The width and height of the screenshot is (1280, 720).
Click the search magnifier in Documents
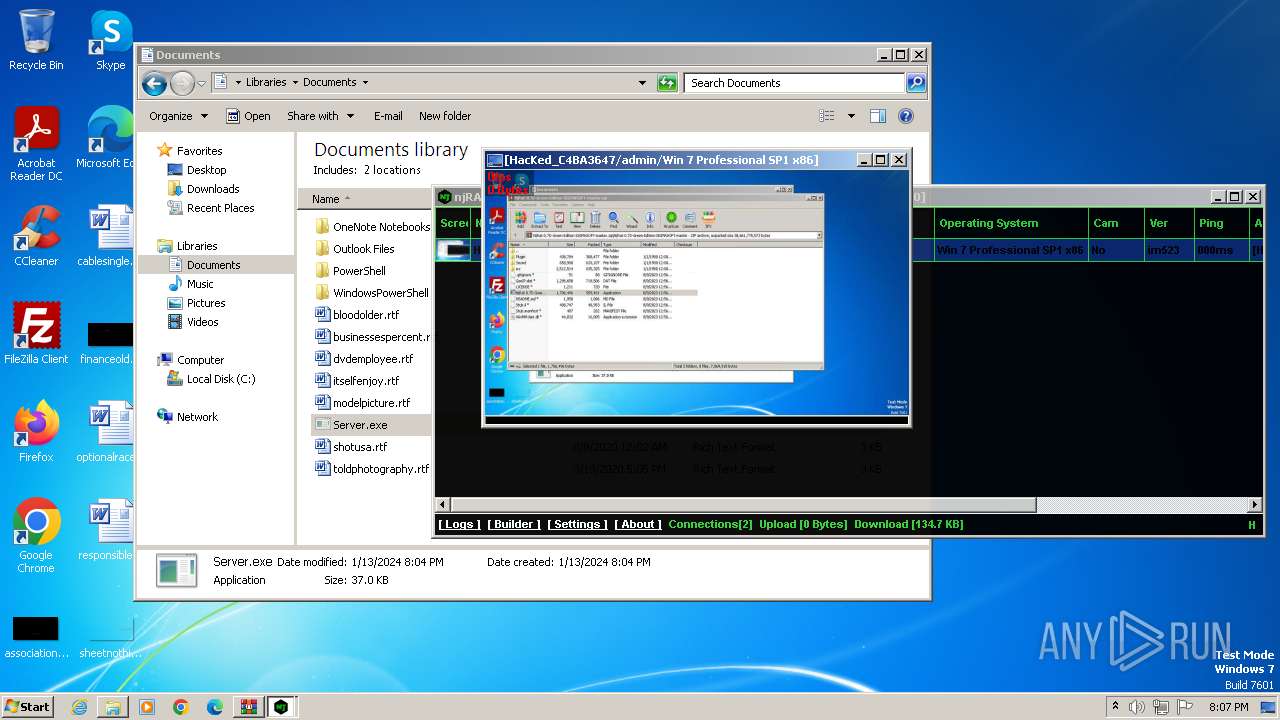(x=915, y=83)
